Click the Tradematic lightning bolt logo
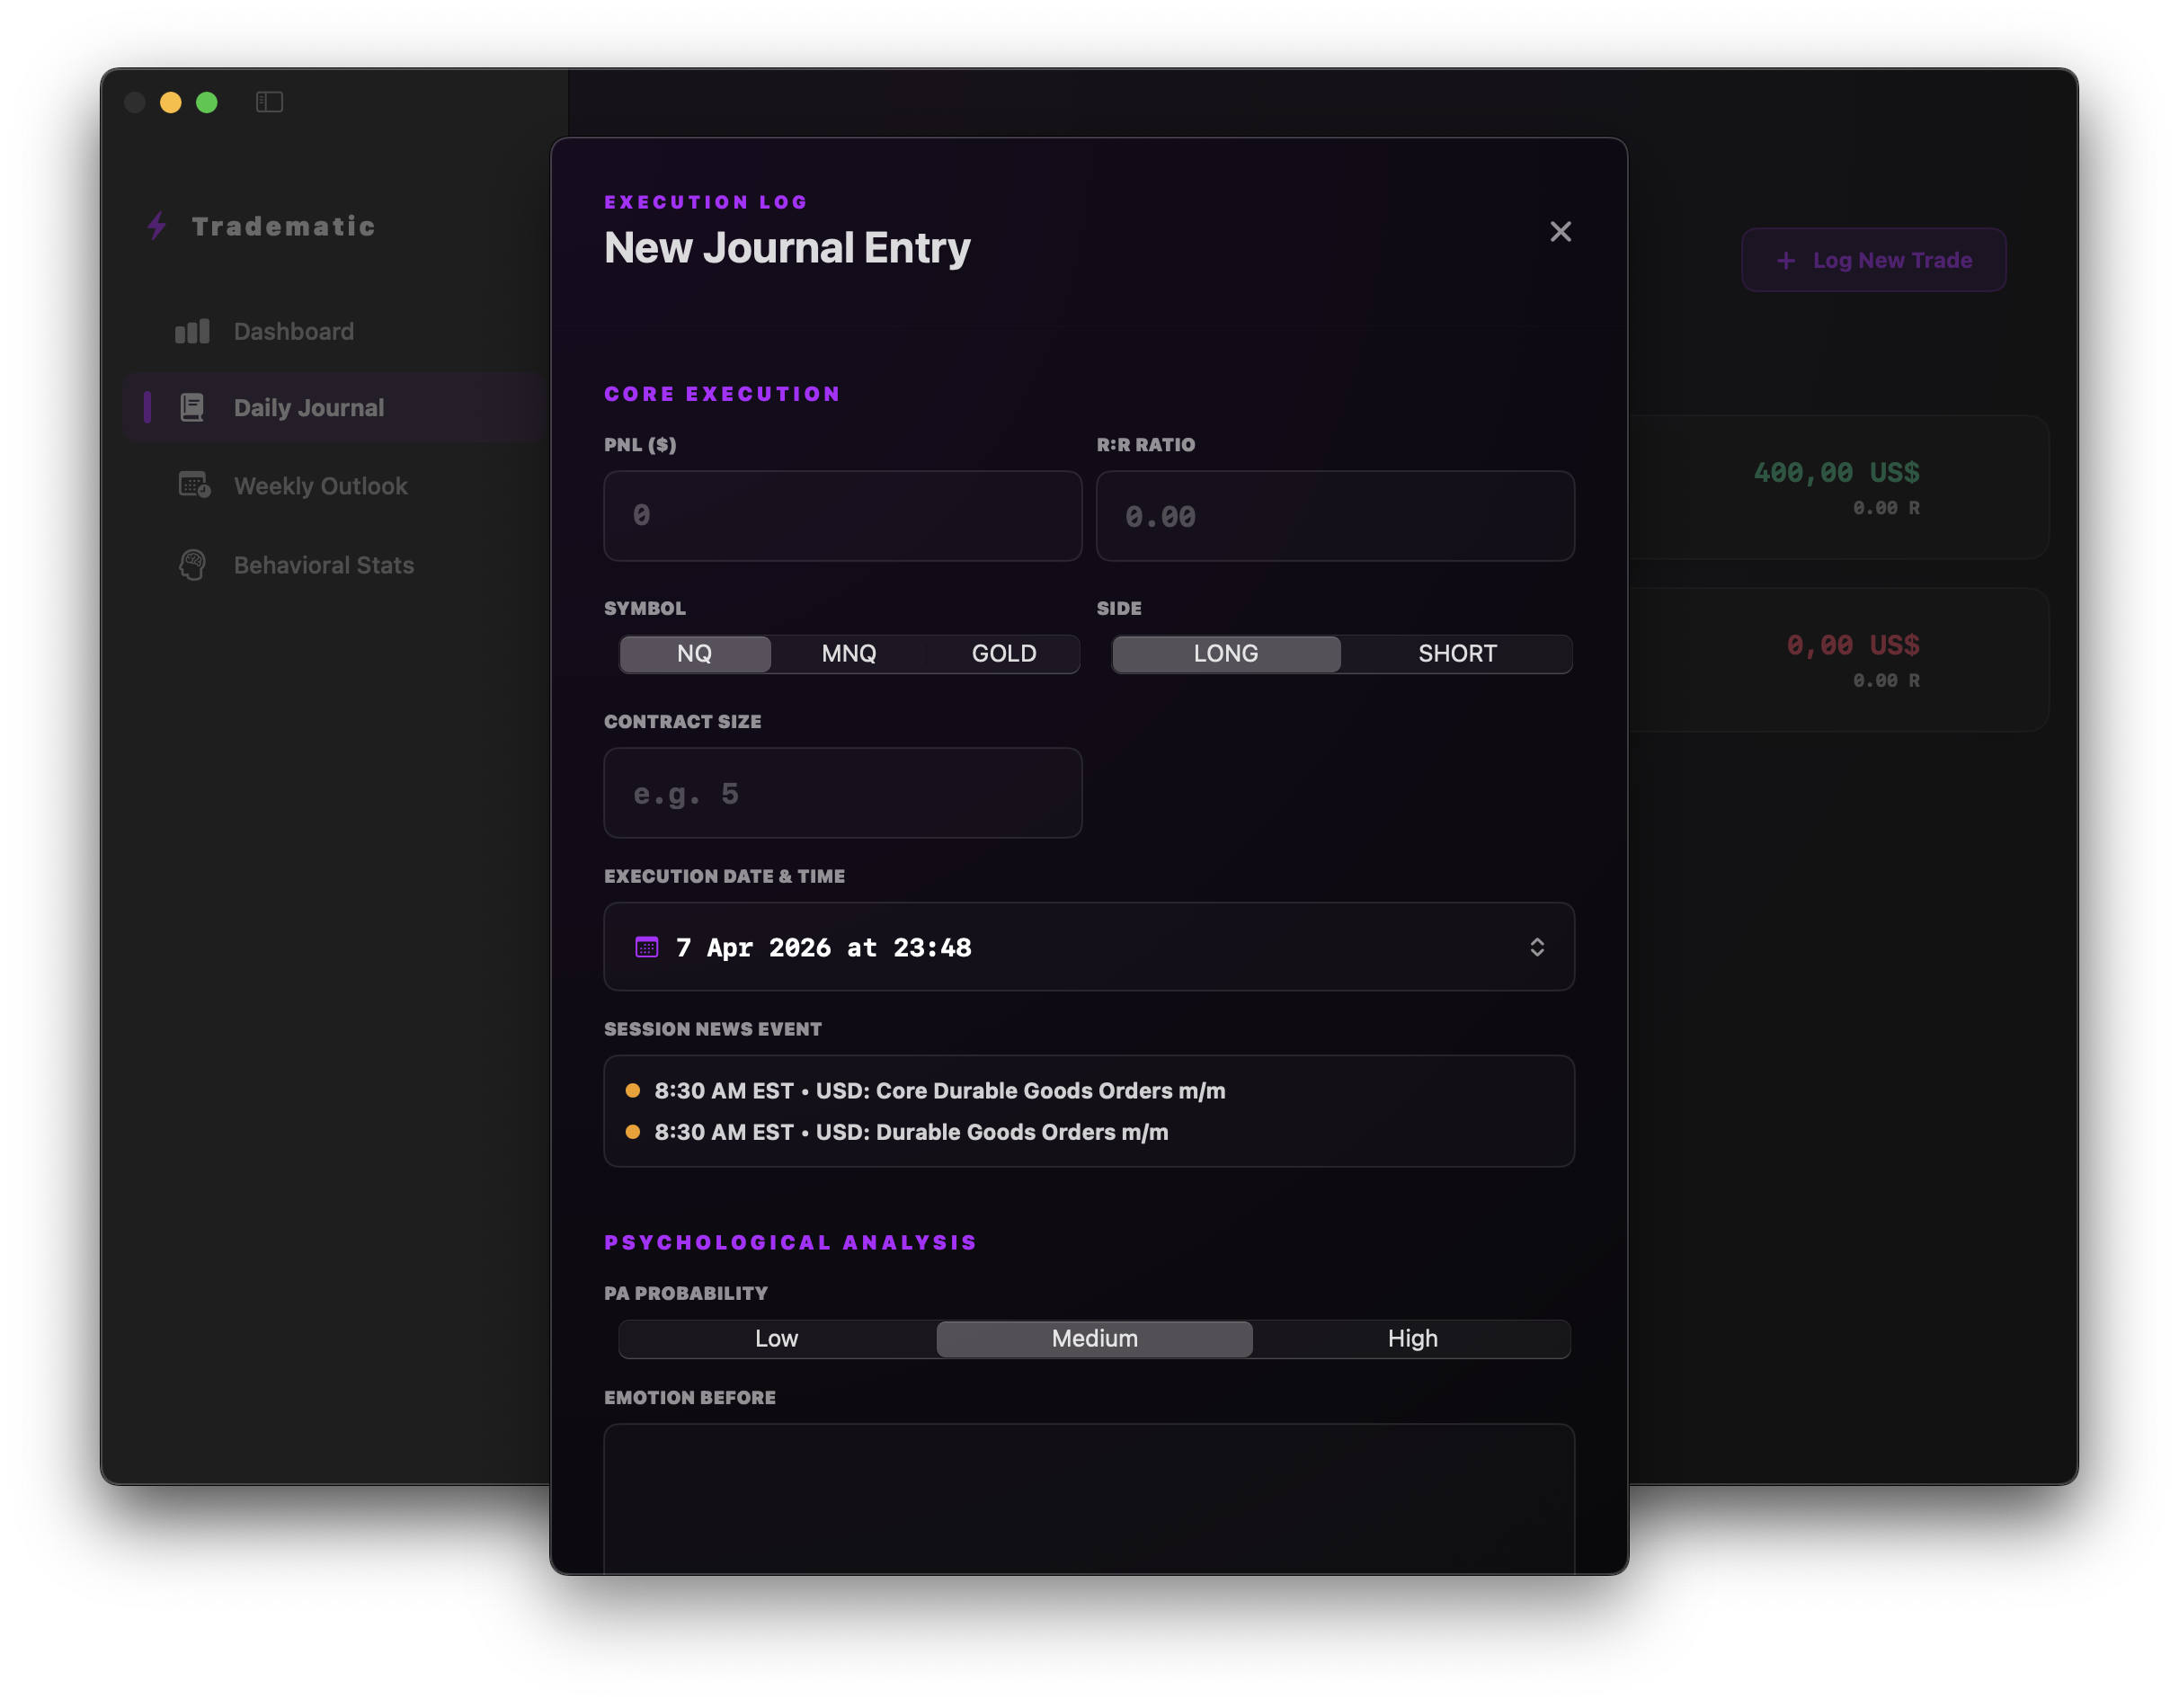Viewport: 2179px width, 1708px height. (x=157, y=226)
